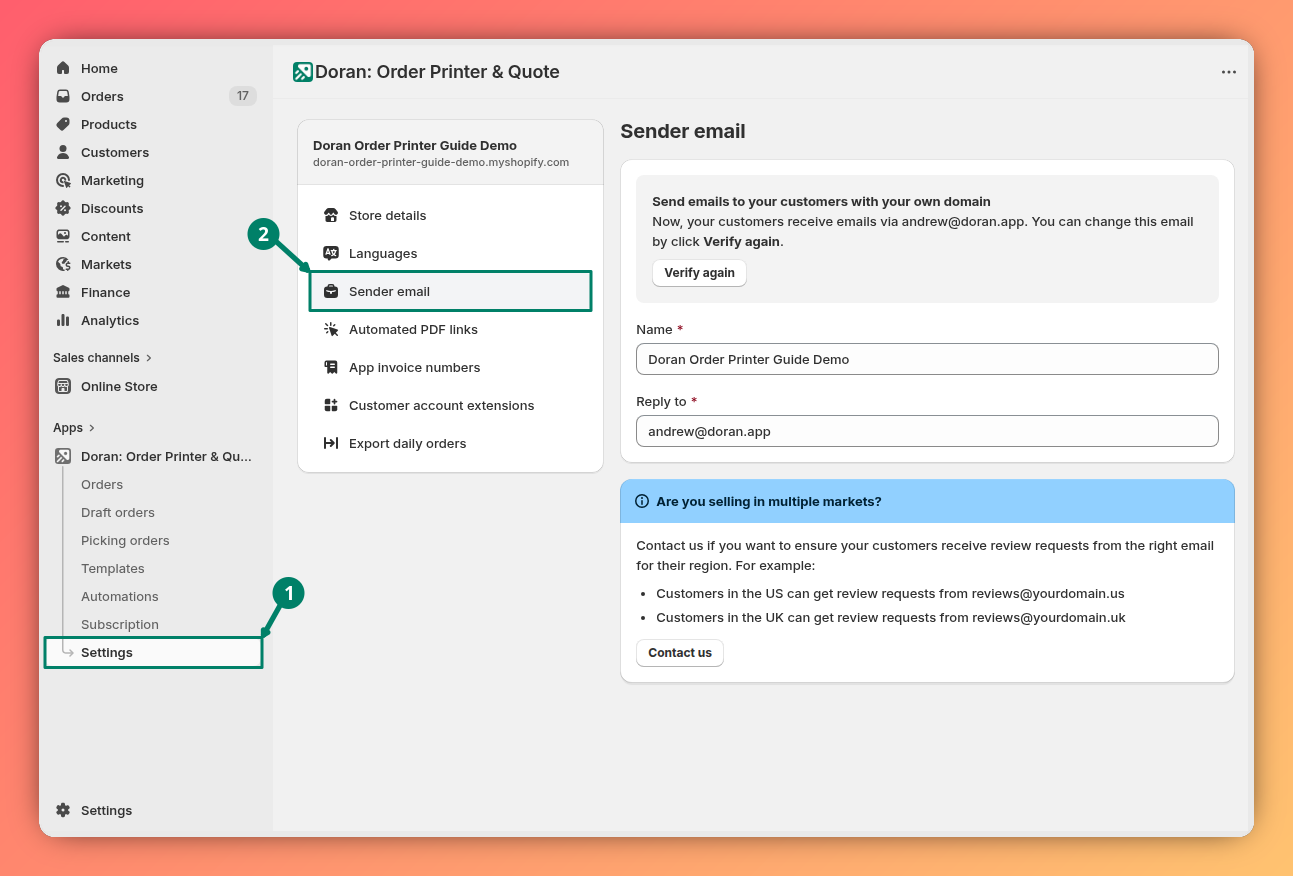
Task: Click the Name input field
Action: click(x=927, y=359)
